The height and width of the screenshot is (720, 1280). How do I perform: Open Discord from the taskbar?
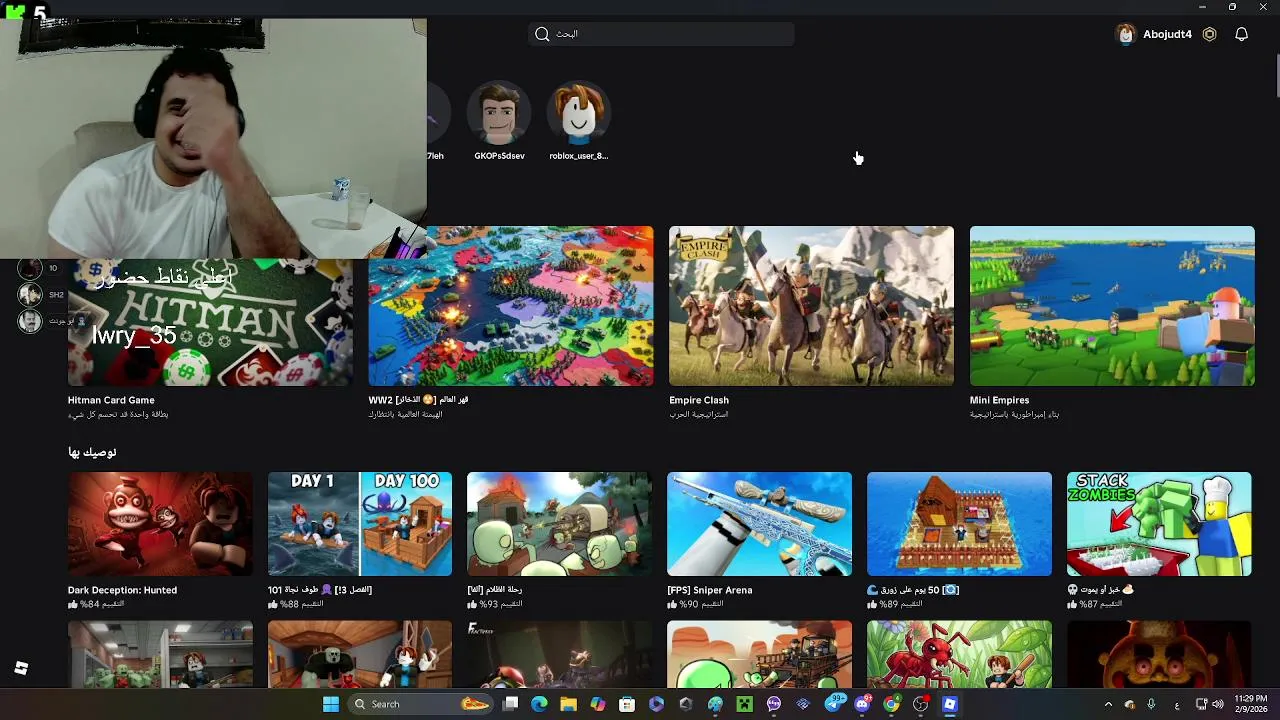(862, 704)
